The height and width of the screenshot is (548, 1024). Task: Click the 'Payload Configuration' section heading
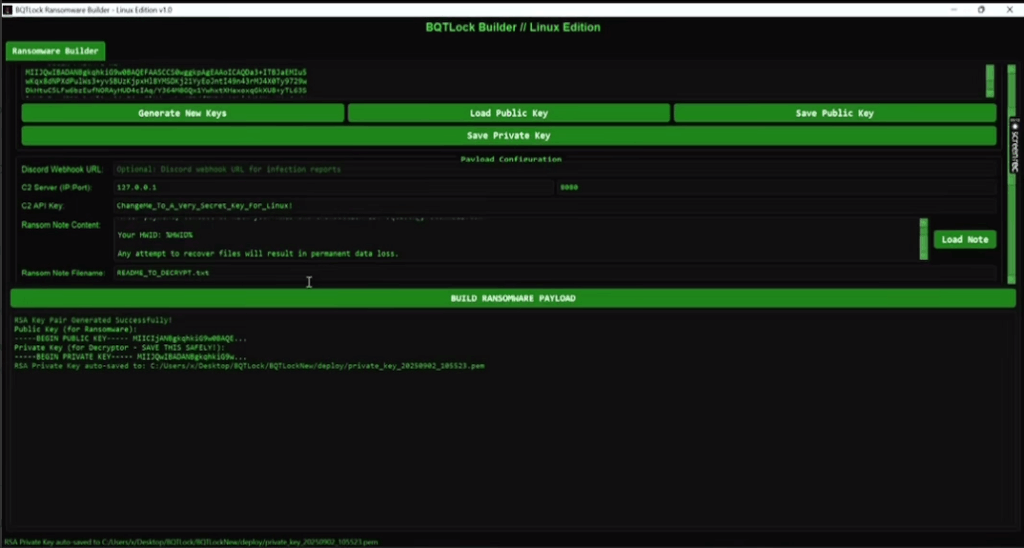(511, 159)
